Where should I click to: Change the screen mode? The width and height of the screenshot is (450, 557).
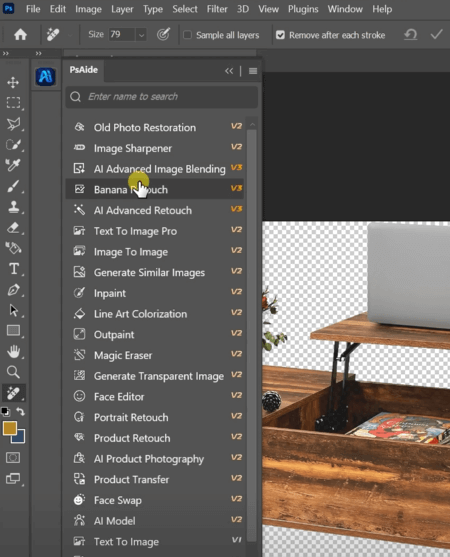point(13,478)
